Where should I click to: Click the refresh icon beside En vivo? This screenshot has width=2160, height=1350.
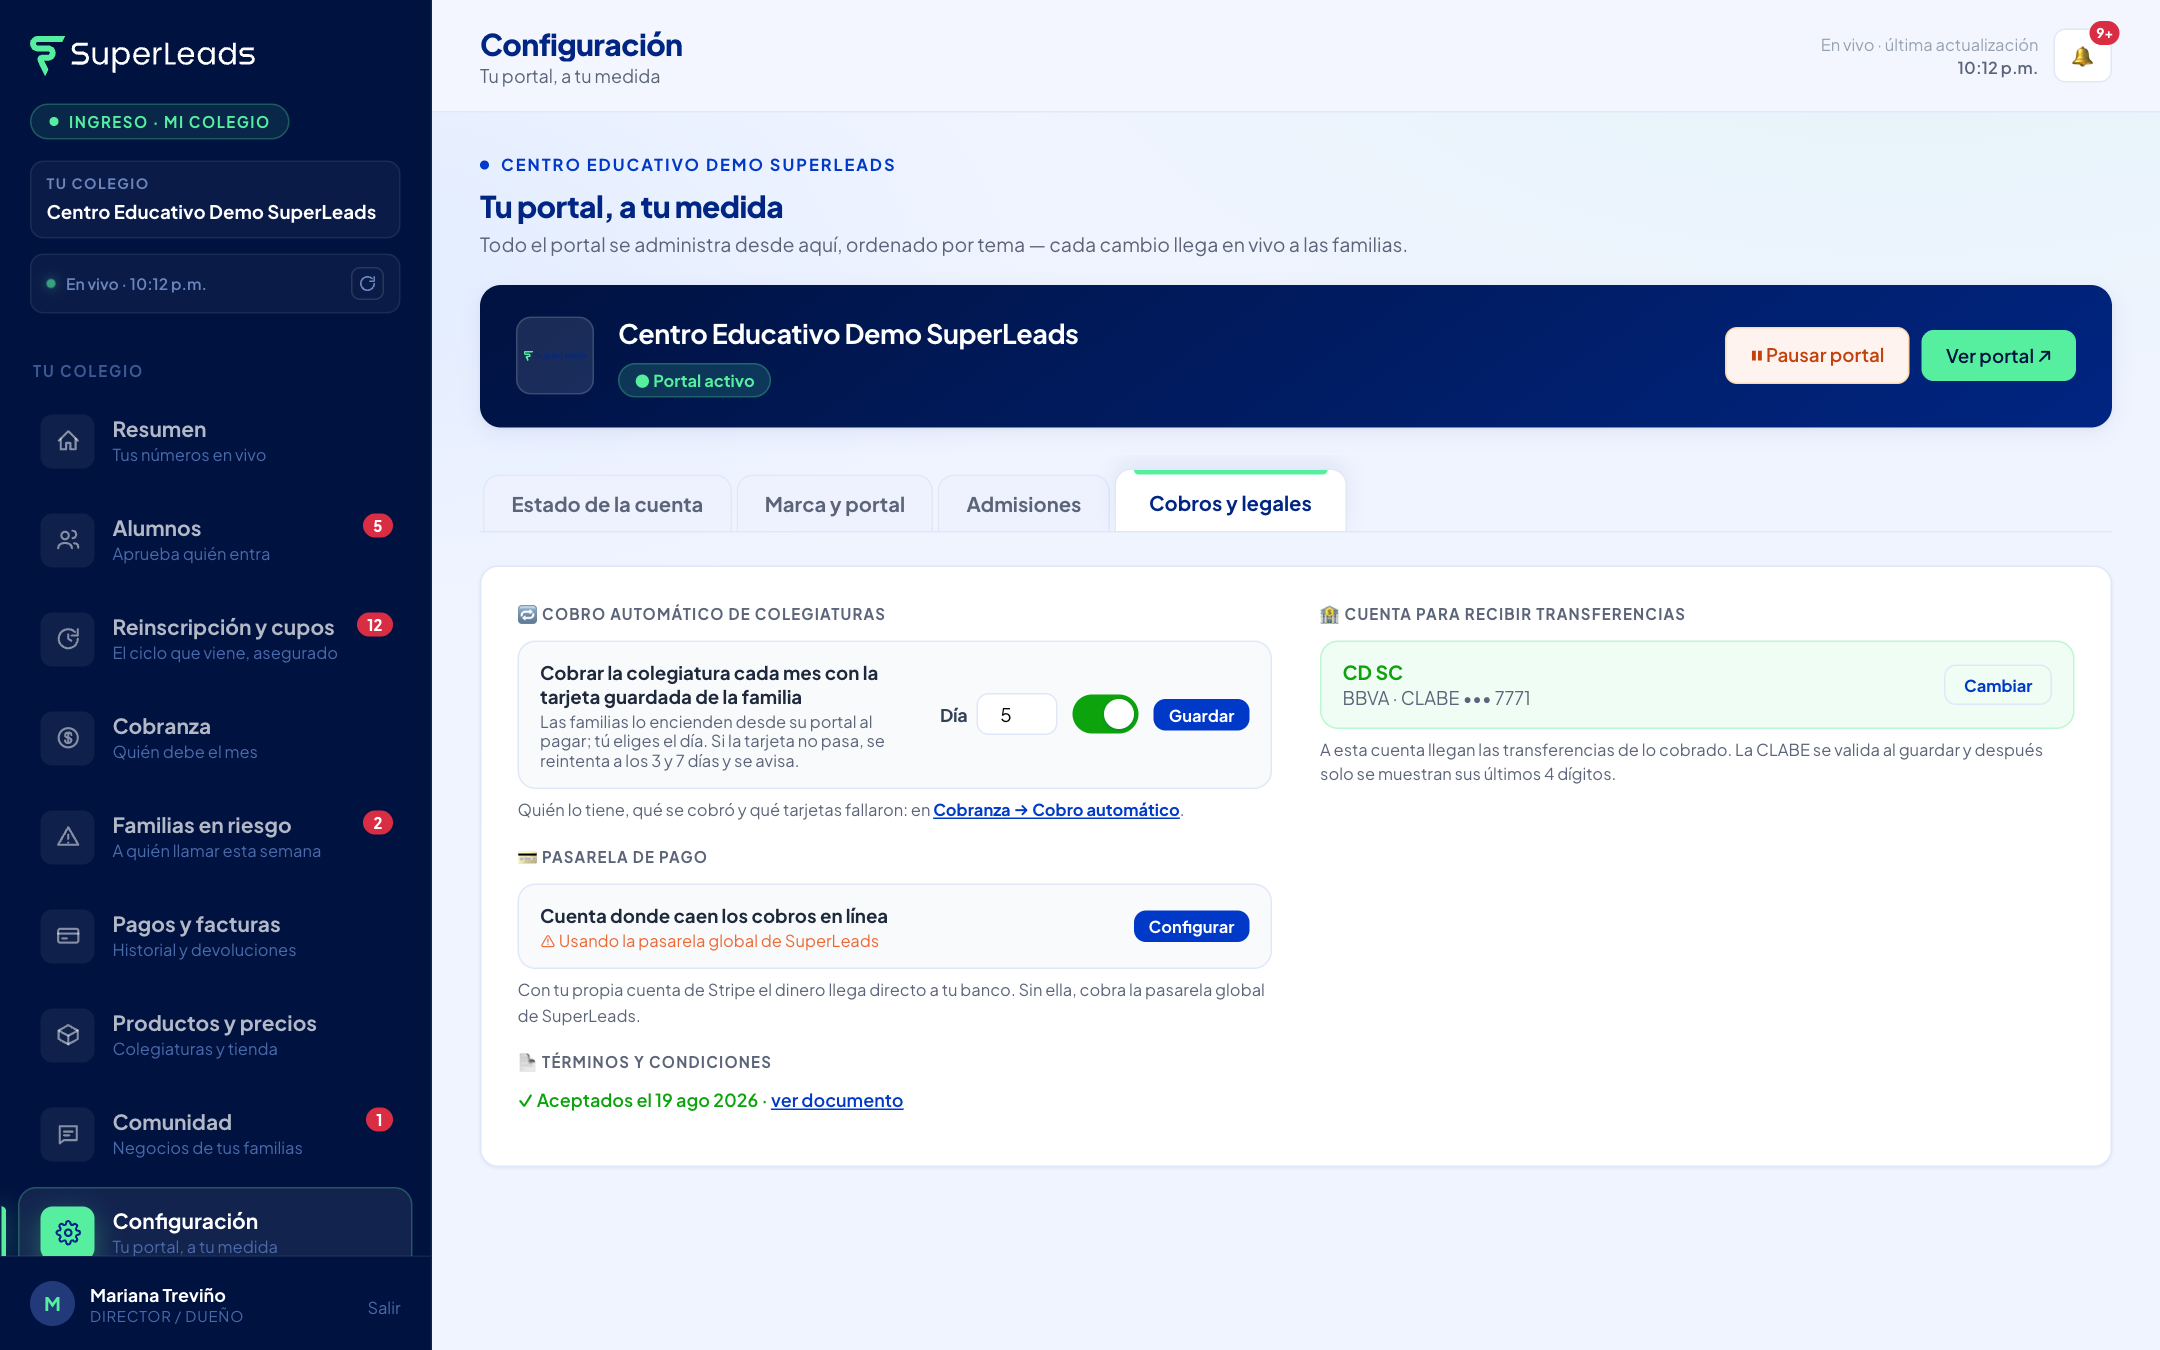(367, 284)
